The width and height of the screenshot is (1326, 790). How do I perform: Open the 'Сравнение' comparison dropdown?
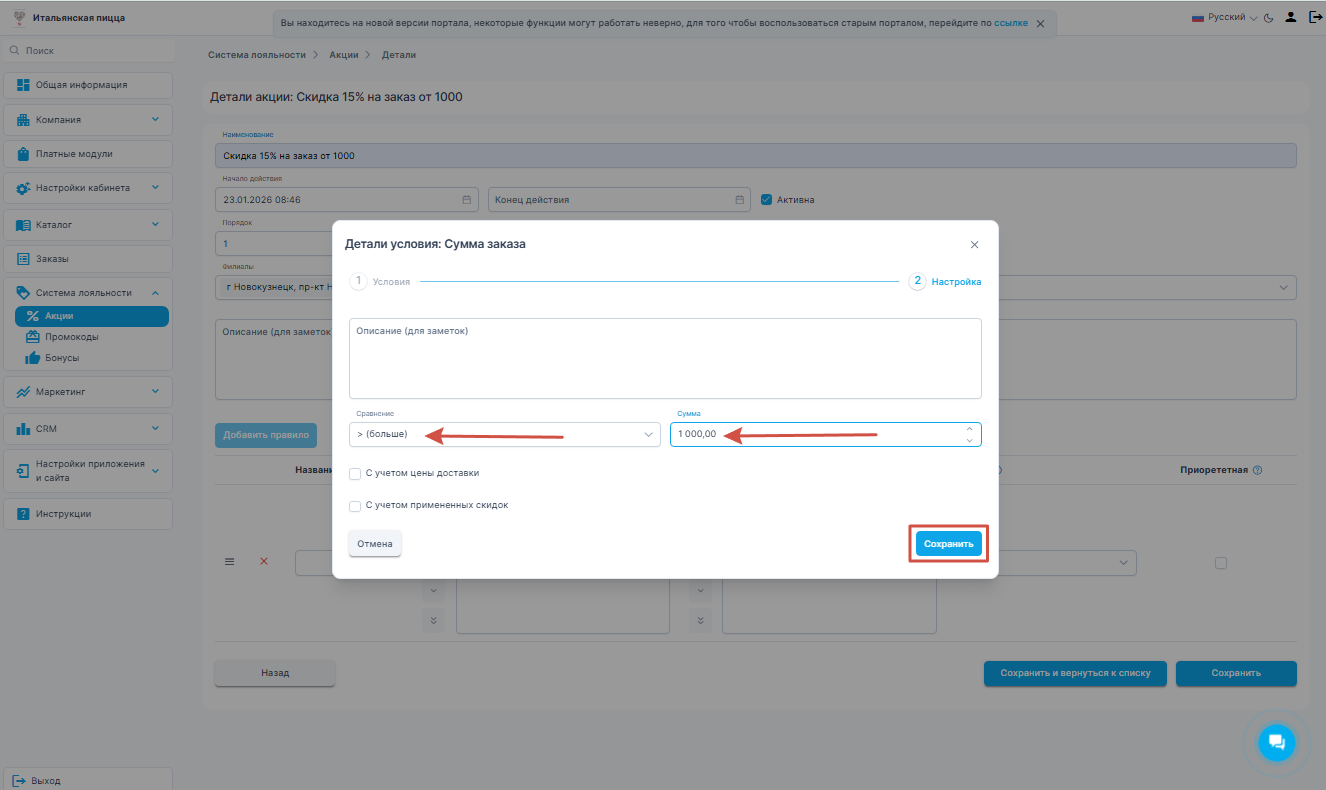(x=504, y=434)
